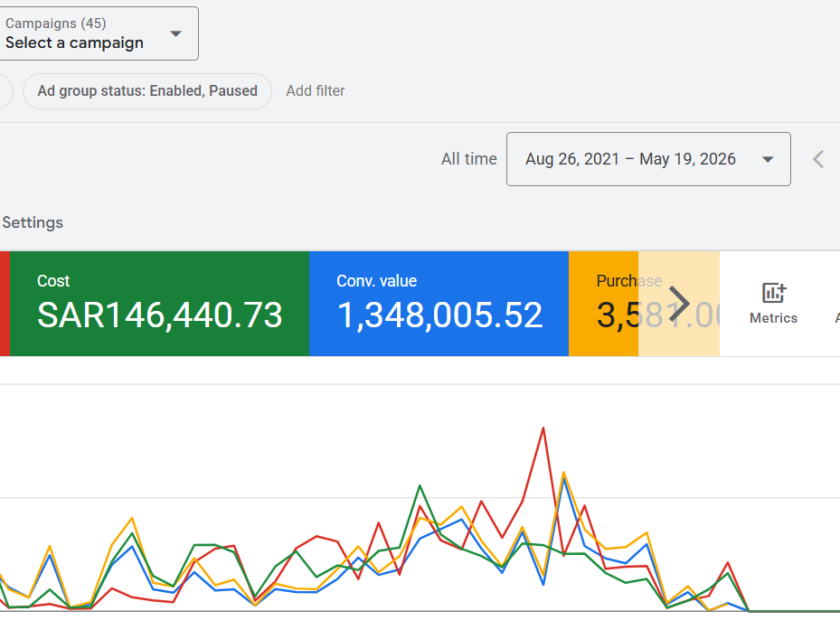The image size is (840, 630).
Task: Click the next metrics chevron arrow
Action: [679, 304]
